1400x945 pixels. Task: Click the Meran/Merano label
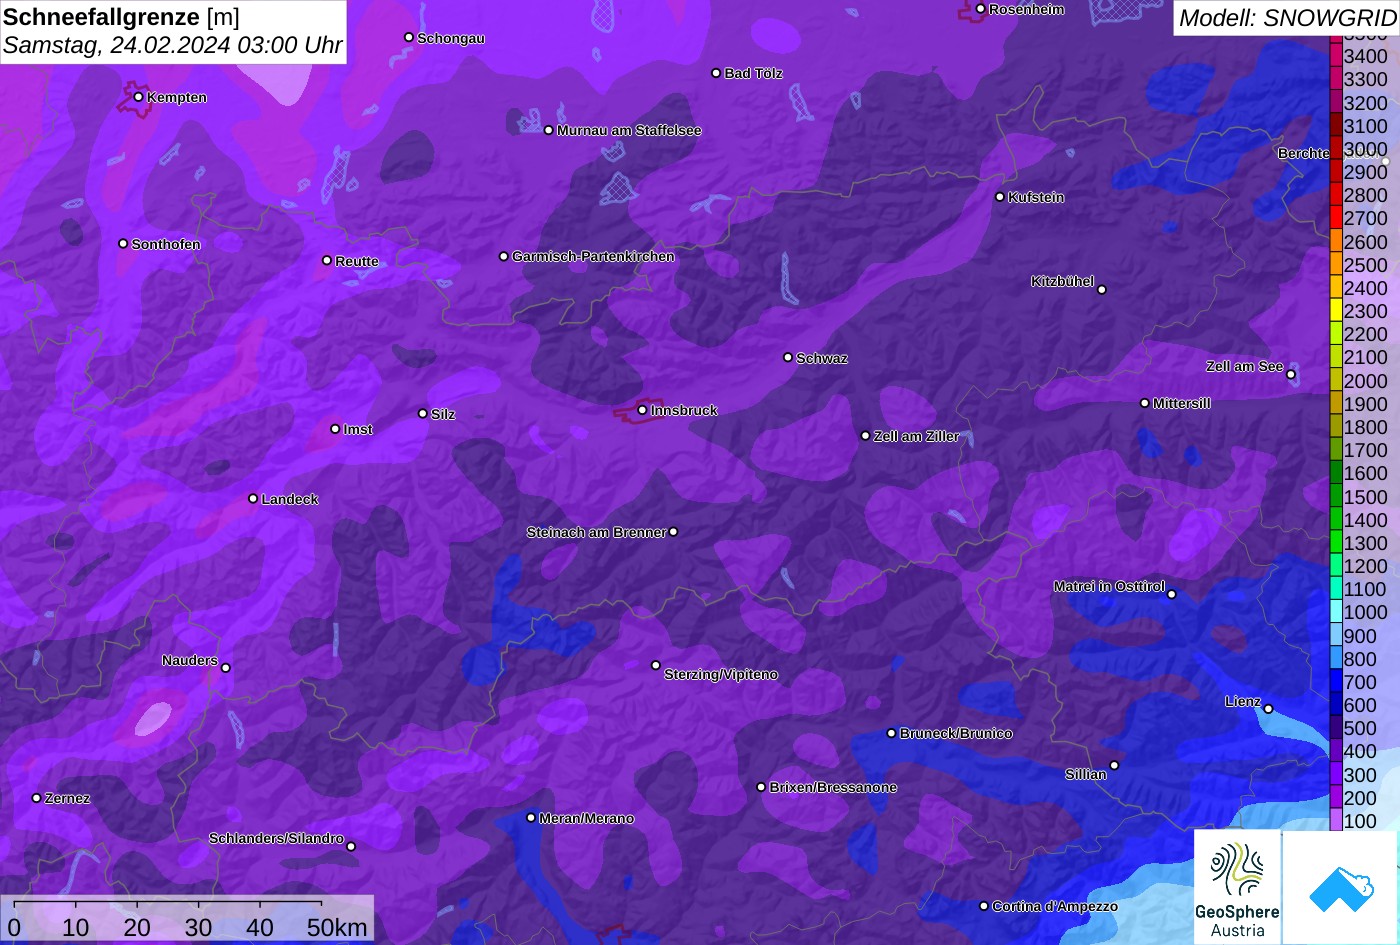point(586,818)
